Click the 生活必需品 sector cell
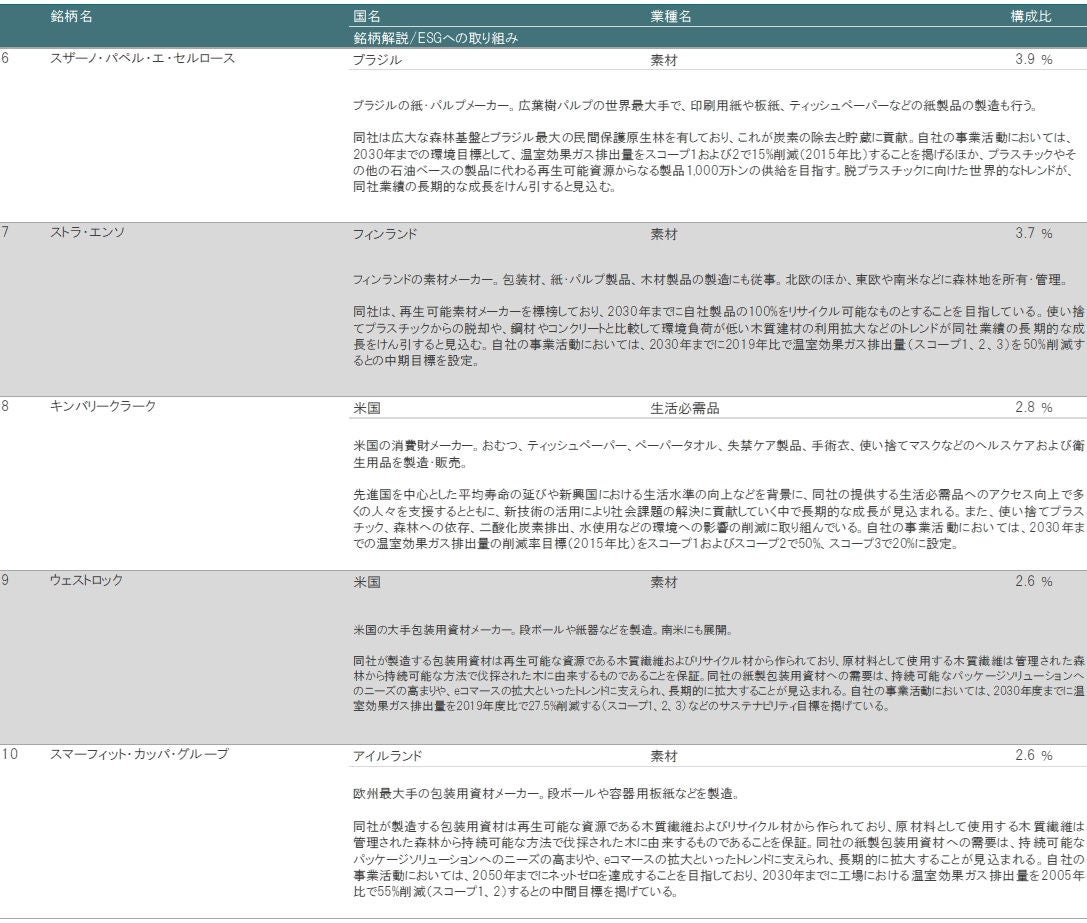Viewport: 1087px width, 923px height. (685, 408)
